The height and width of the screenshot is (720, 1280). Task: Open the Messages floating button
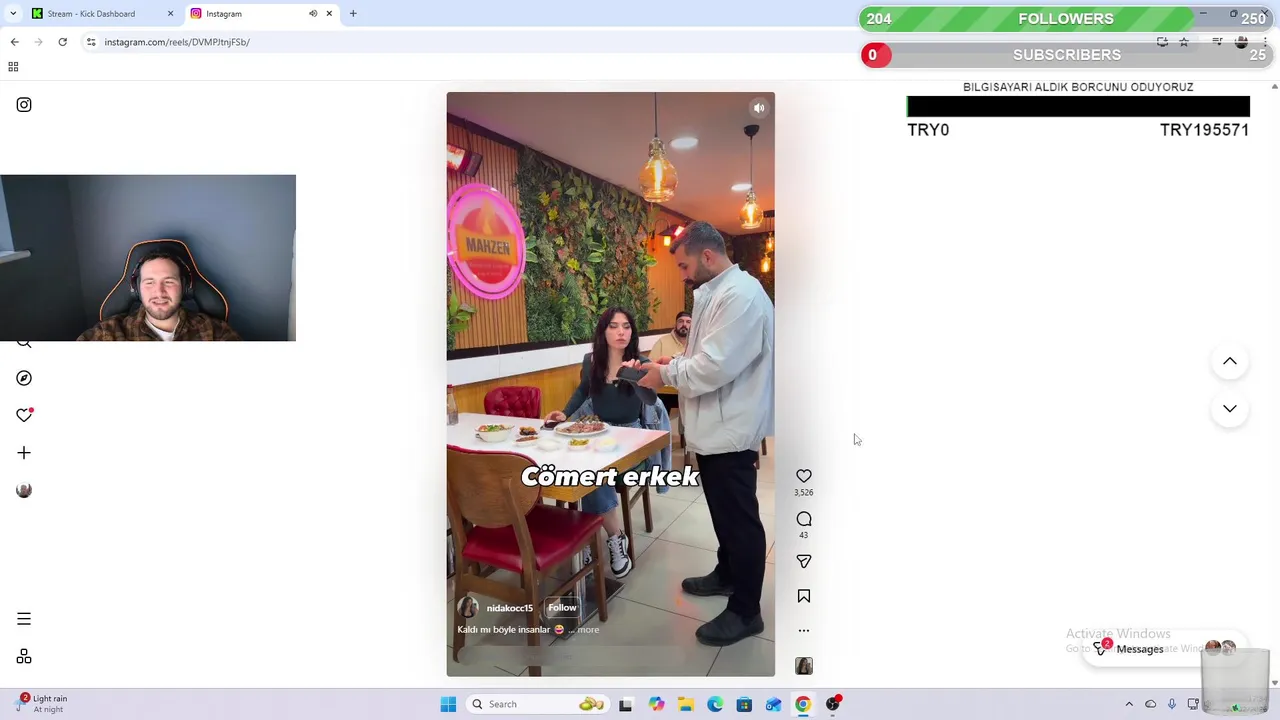tap(1165, 649)
